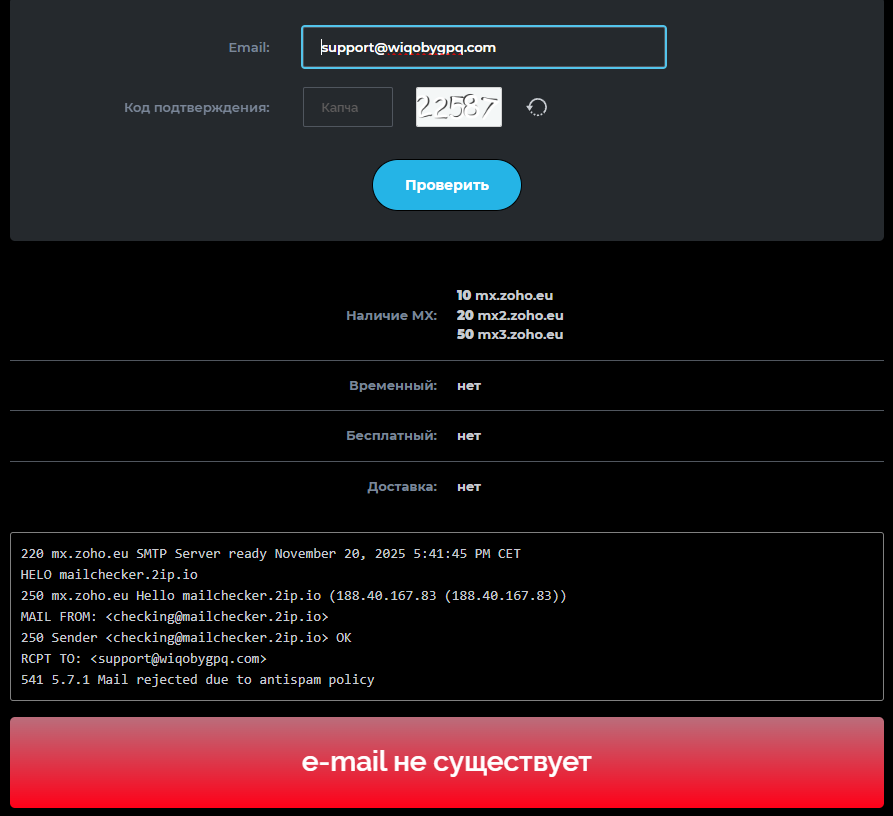This screenshot has height=816, width=893.
Task: Click the Email: field label
Action: tap(248, 47)
